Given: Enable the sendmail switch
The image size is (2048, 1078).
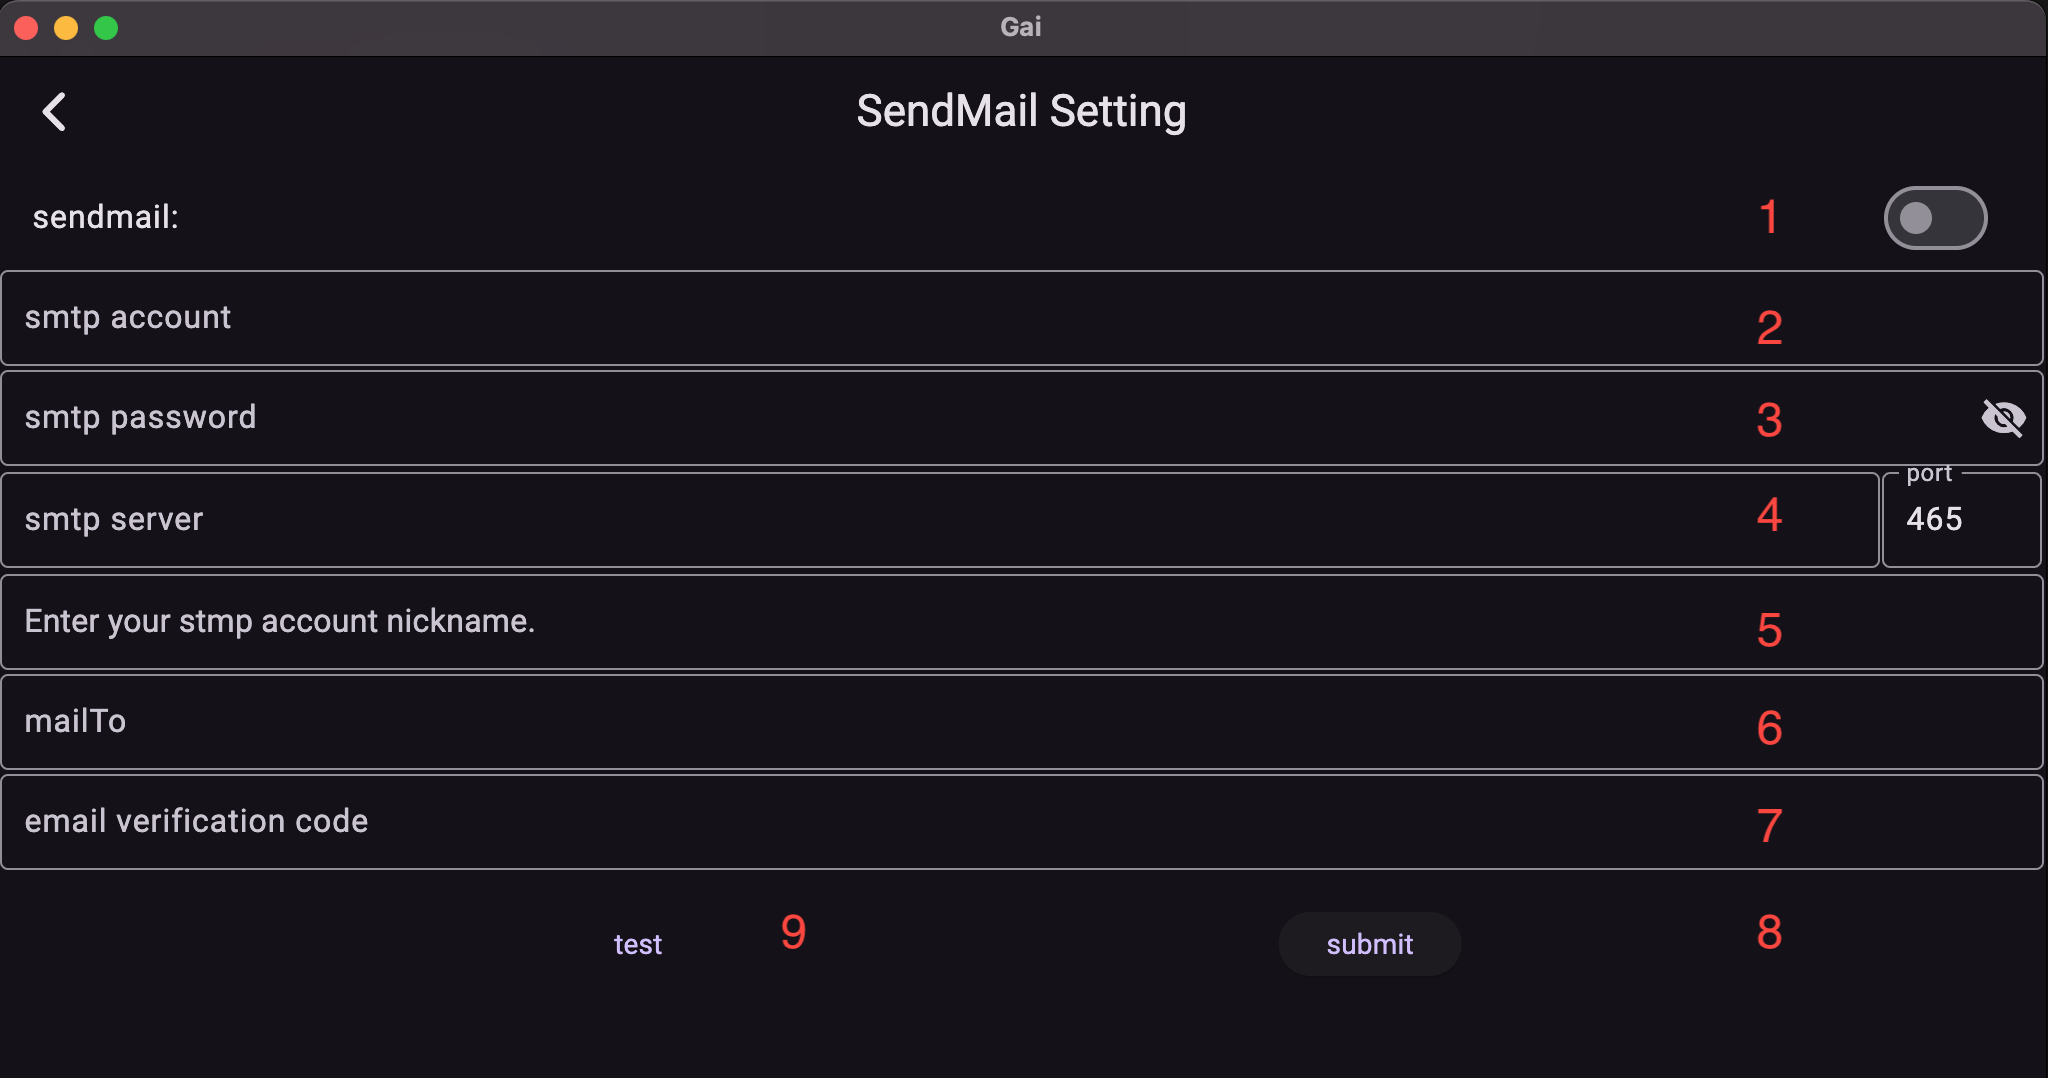Looking at the screenshot, I should click(1934, 218).
